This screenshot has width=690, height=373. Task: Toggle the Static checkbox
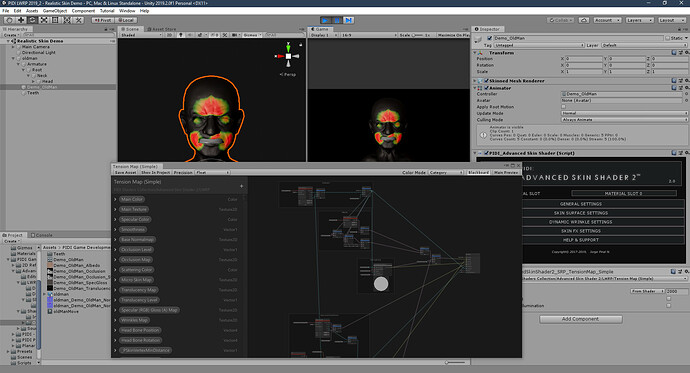[668, 38]
